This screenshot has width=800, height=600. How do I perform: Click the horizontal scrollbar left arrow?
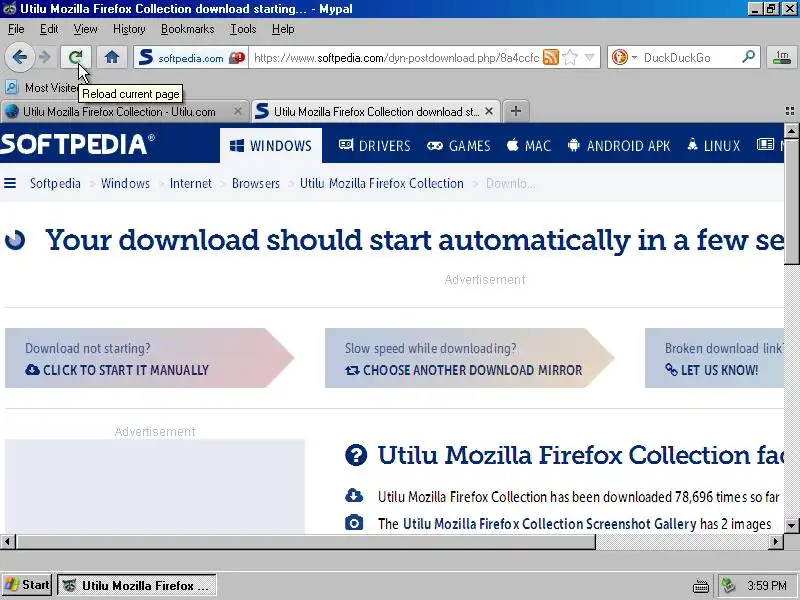8,541
